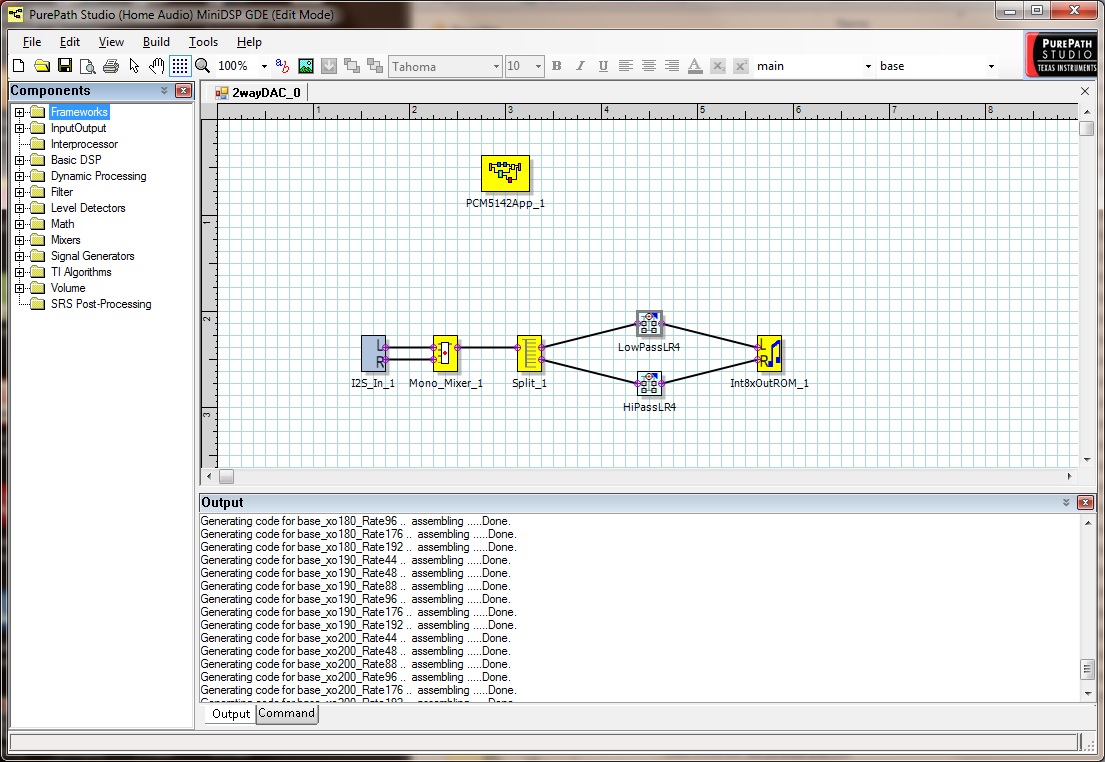
Task: Close the Components panel
Action: pos(183,90)
